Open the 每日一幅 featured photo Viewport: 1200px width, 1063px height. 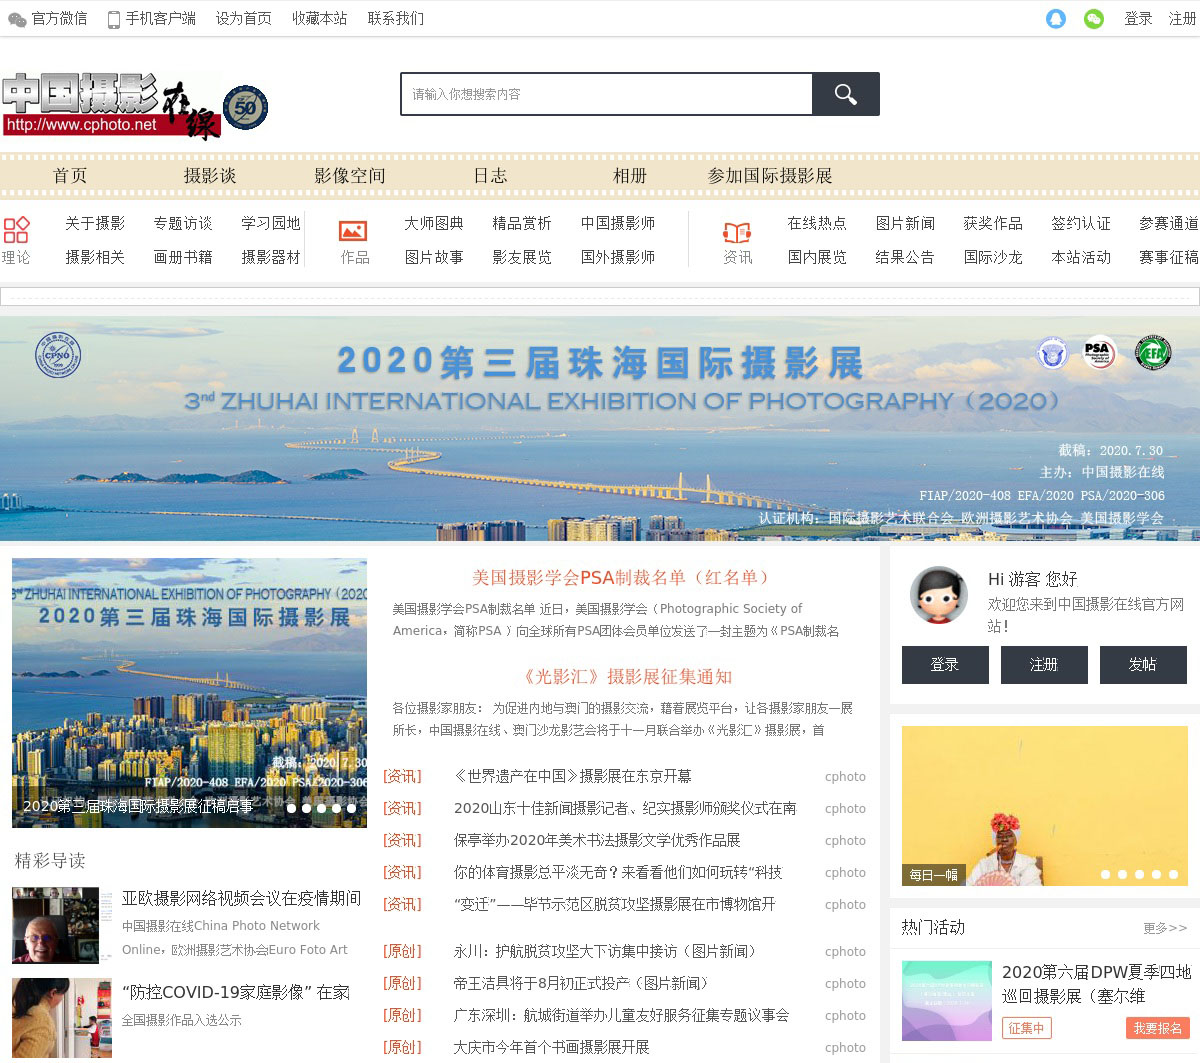point(1044,805)
